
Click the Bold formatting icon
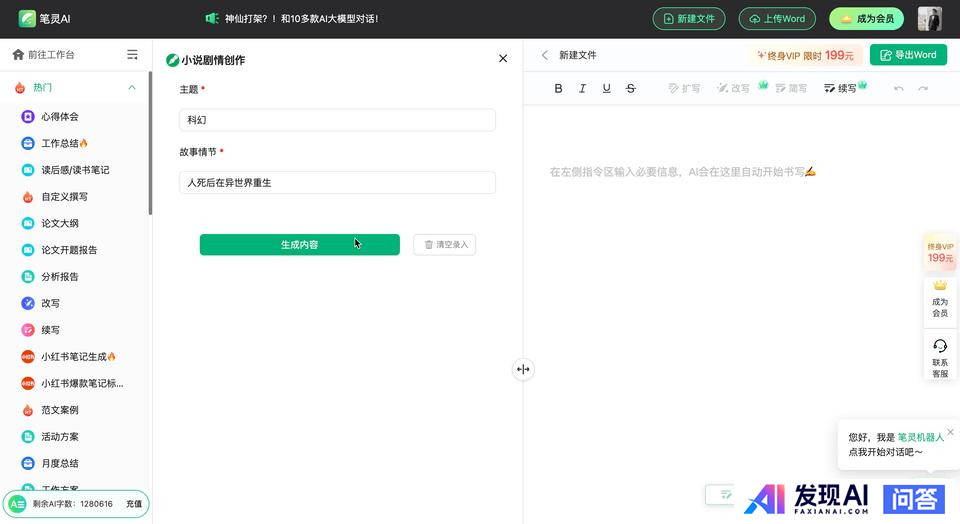point(559,89)
